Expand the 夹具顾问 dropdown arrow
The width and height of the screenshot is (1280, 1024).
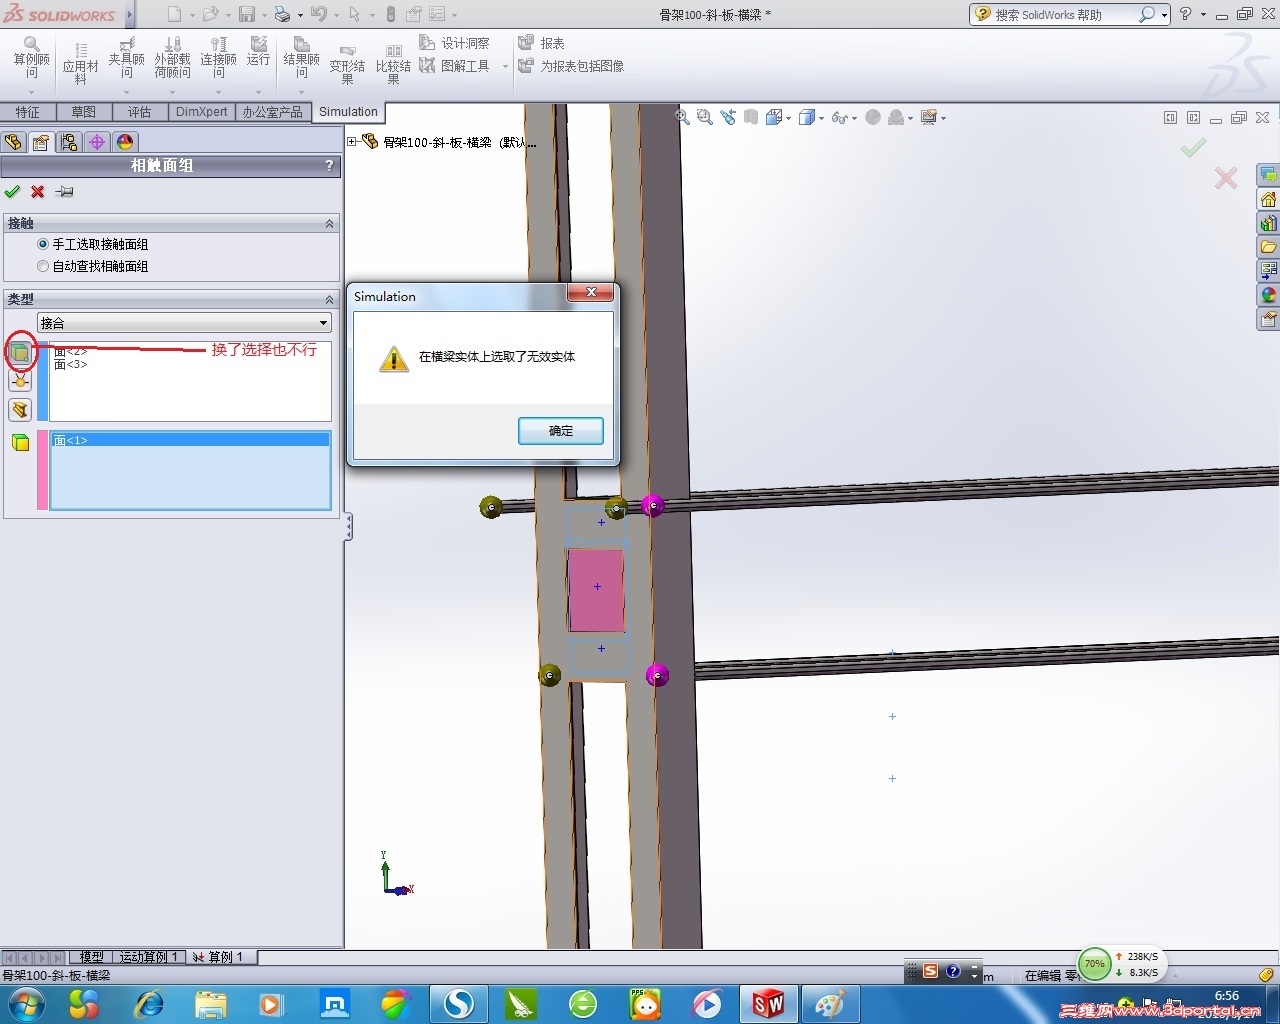tap(127, 92)
